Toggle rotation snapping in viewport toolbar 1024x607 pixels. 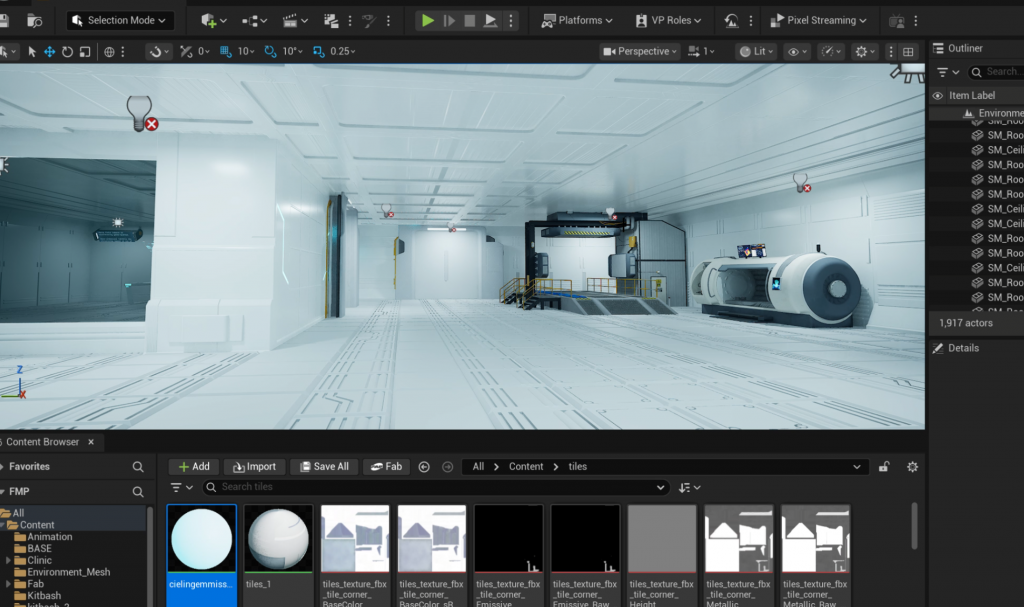click(270, 52)
